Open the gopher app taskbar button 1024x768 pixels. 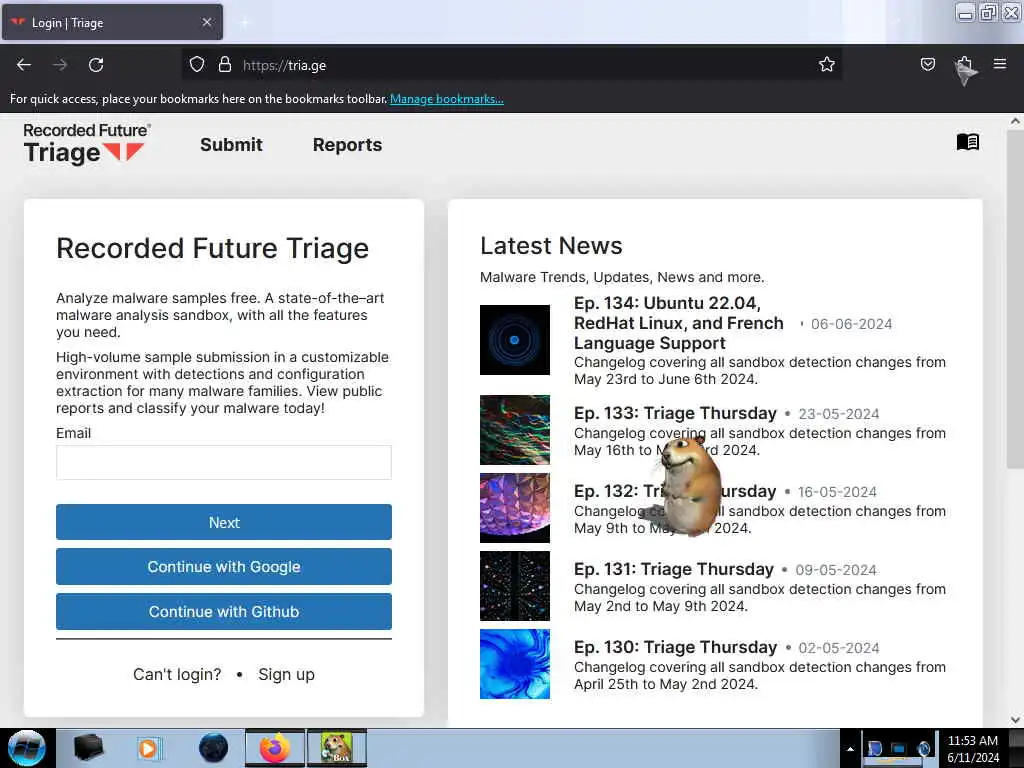337,748
